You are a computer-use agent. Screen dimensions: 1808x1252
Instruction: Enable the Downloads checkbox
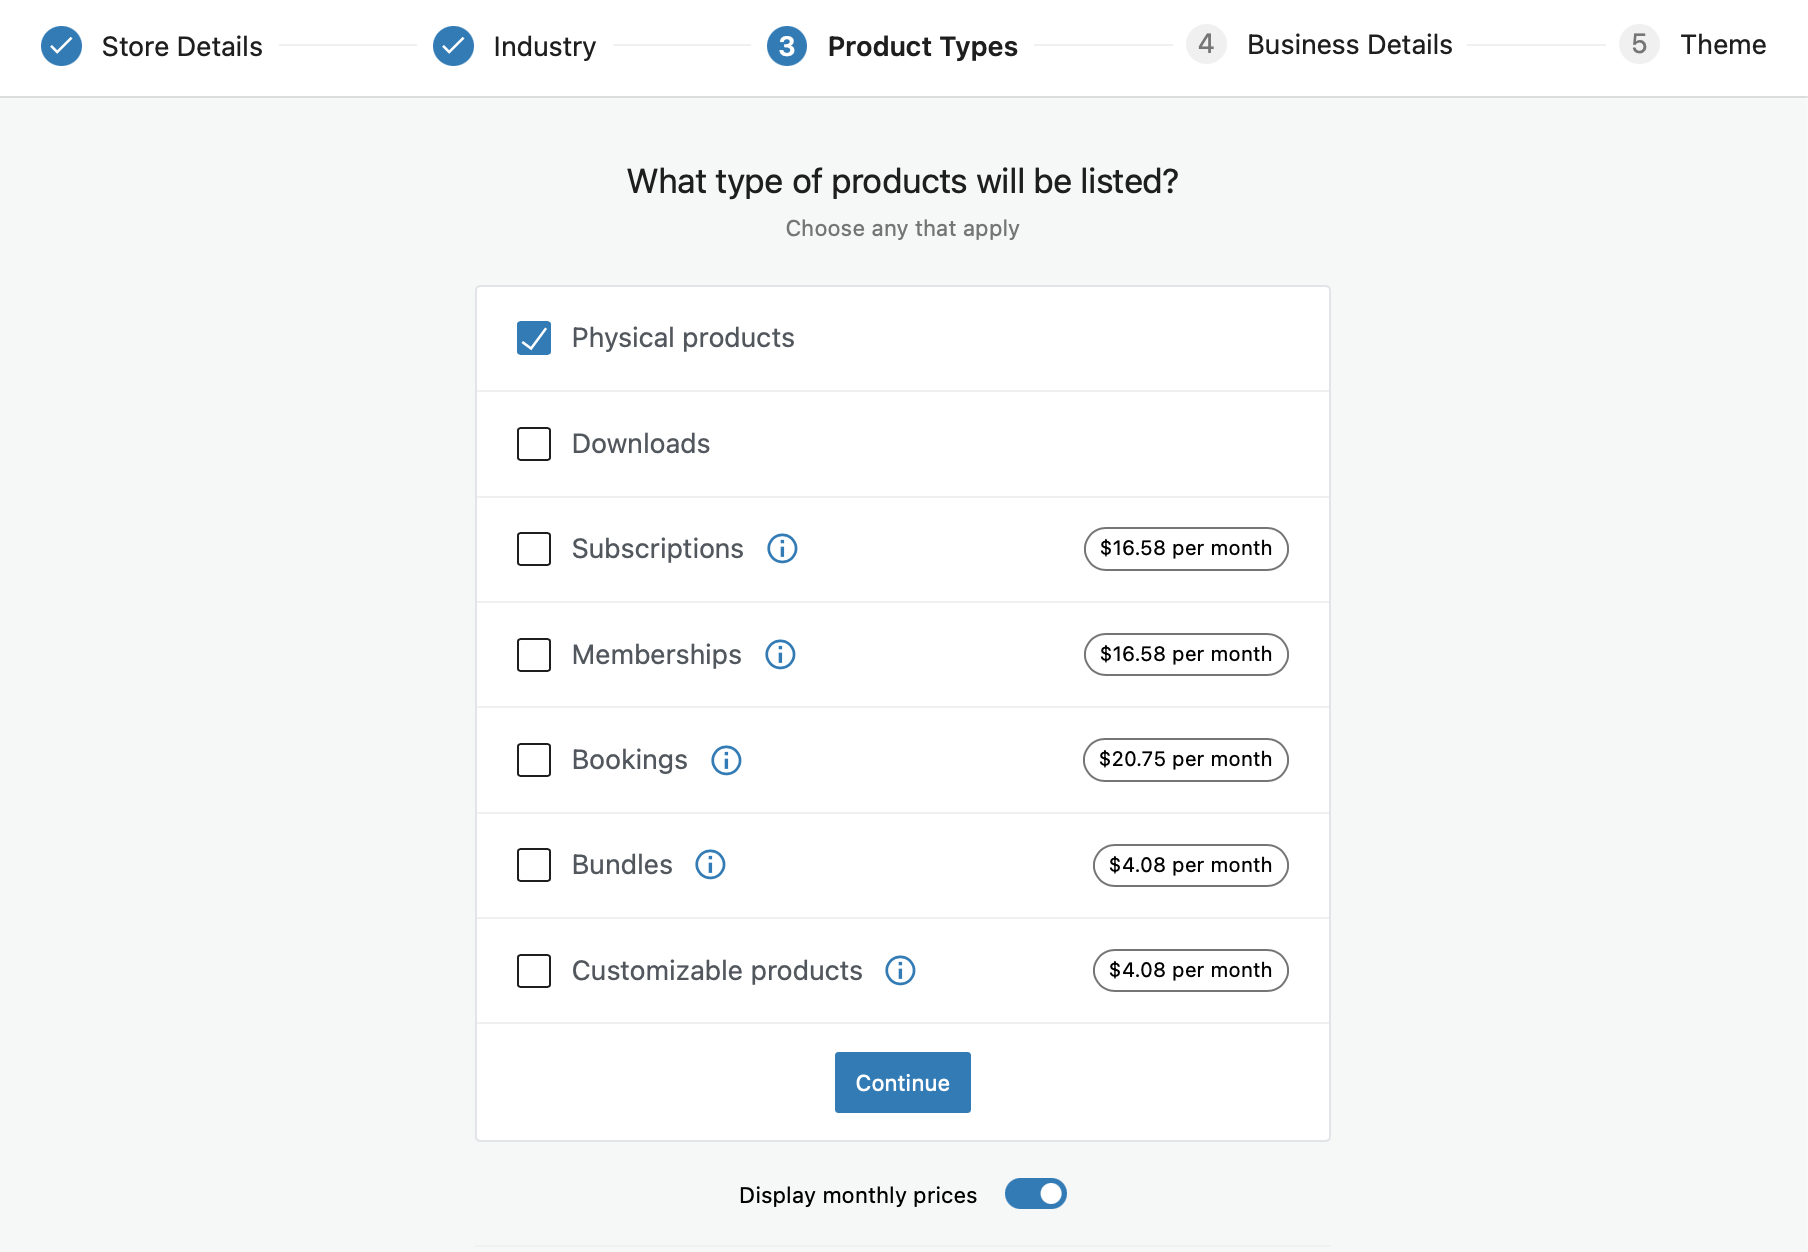534,444
